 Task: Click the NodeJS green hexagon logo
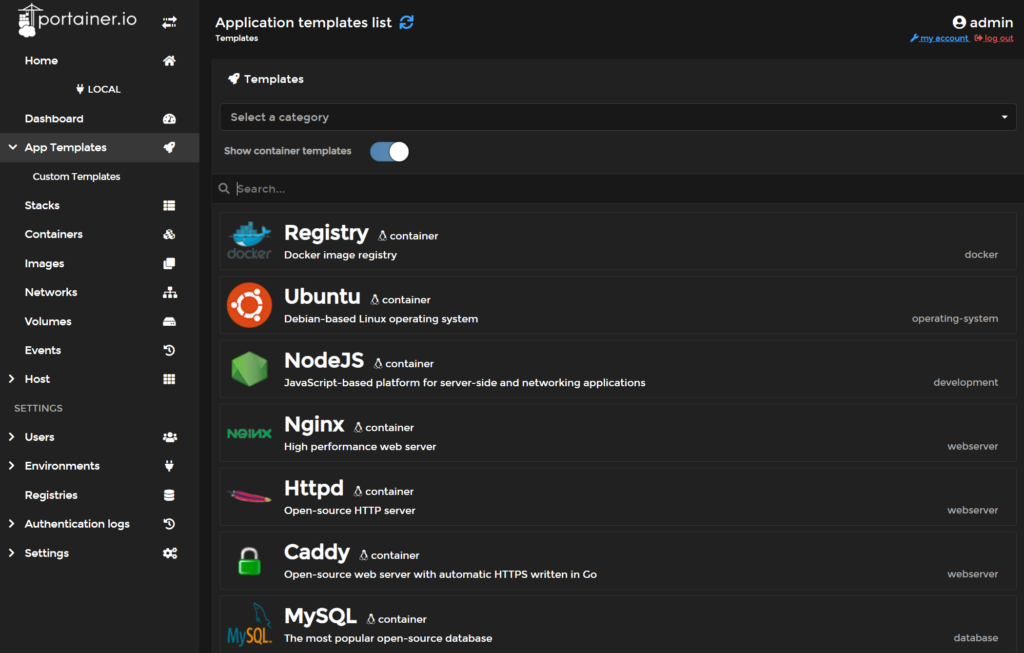tap(249, 369)
